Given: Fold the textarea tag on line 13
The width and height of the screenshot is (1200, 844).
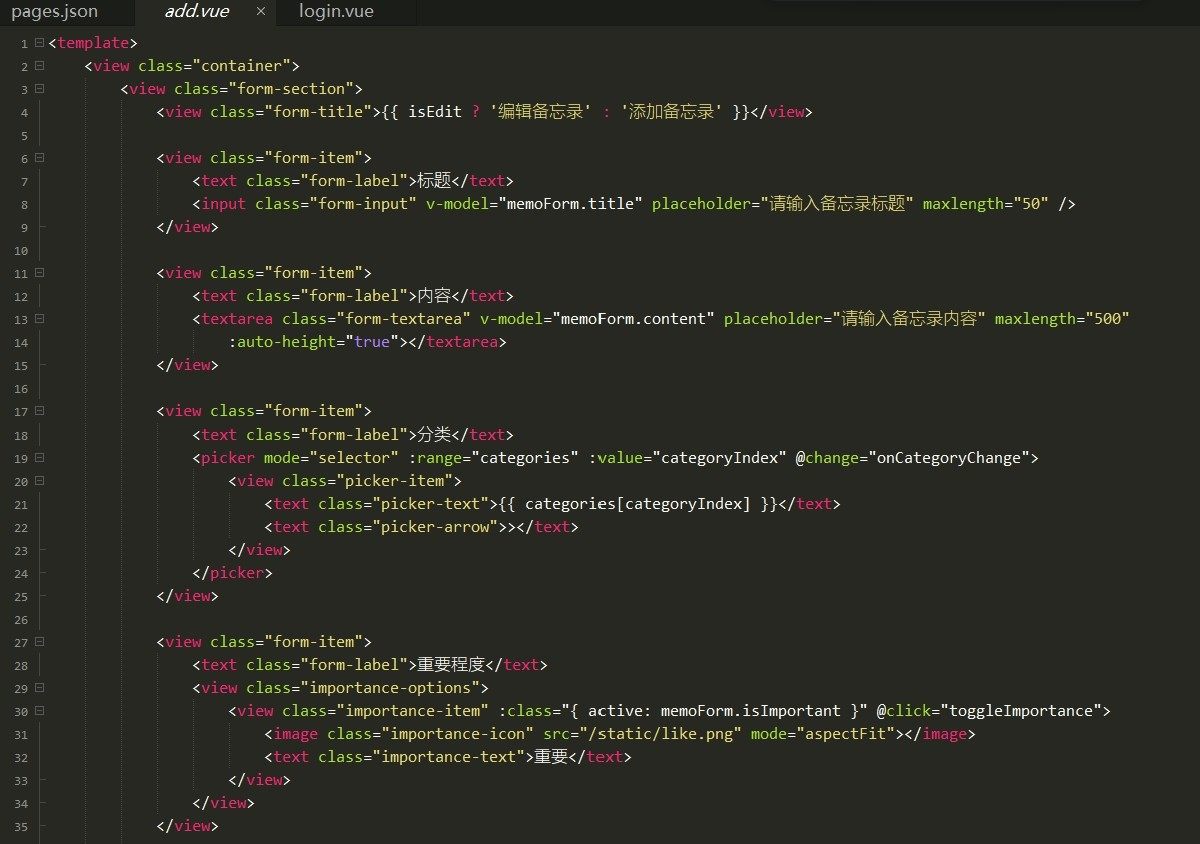Looking at the screenshot, I should pyautogui.click(x=39, y=319).
